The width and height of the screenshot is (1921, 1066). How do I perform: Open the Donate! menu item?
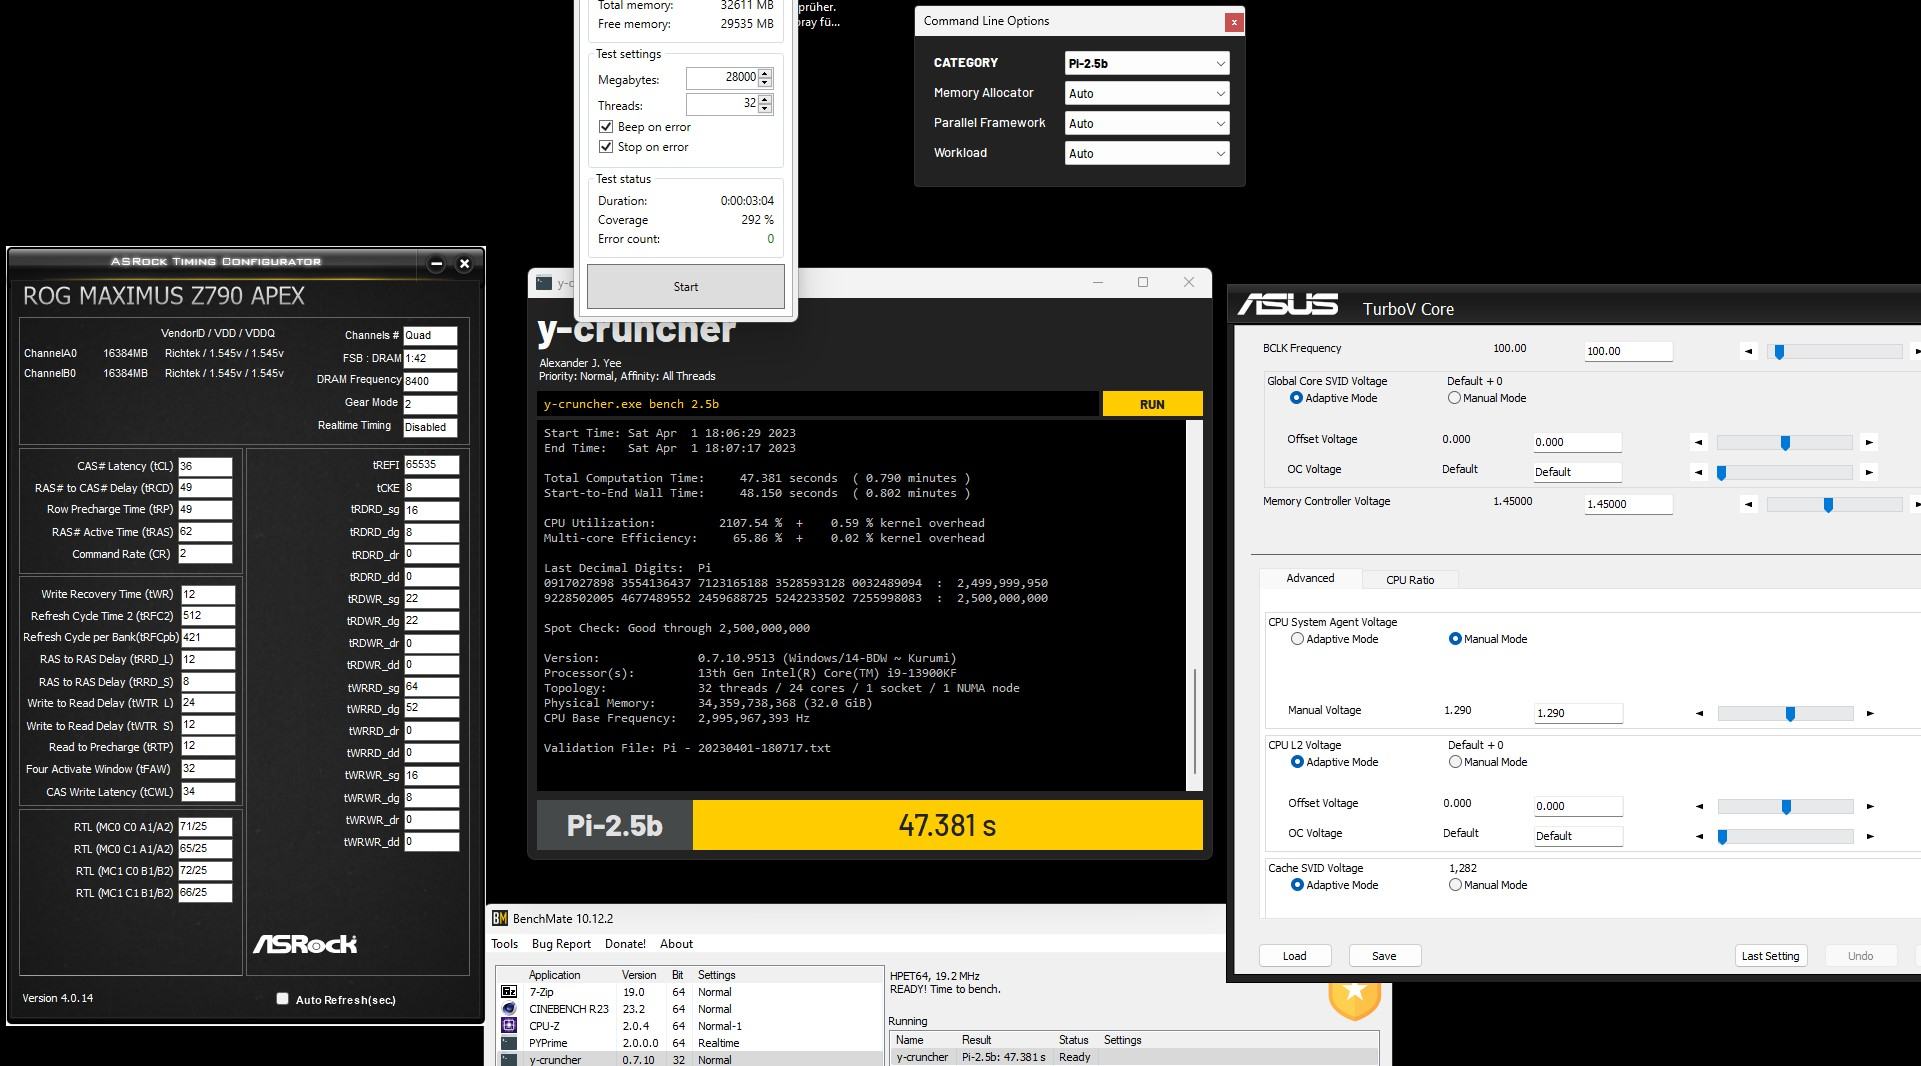point(625,944)
